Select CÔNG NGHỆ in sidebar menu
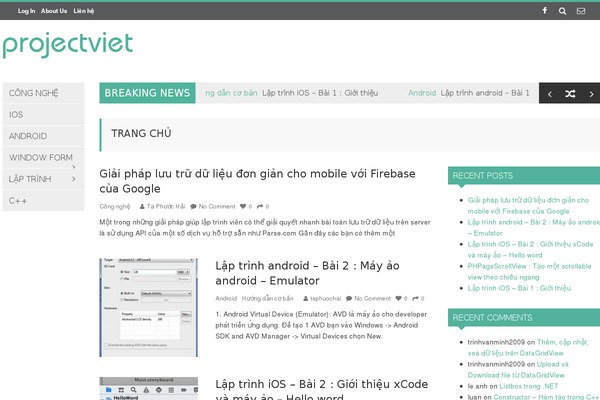600x400 pixels. [43, 93]
